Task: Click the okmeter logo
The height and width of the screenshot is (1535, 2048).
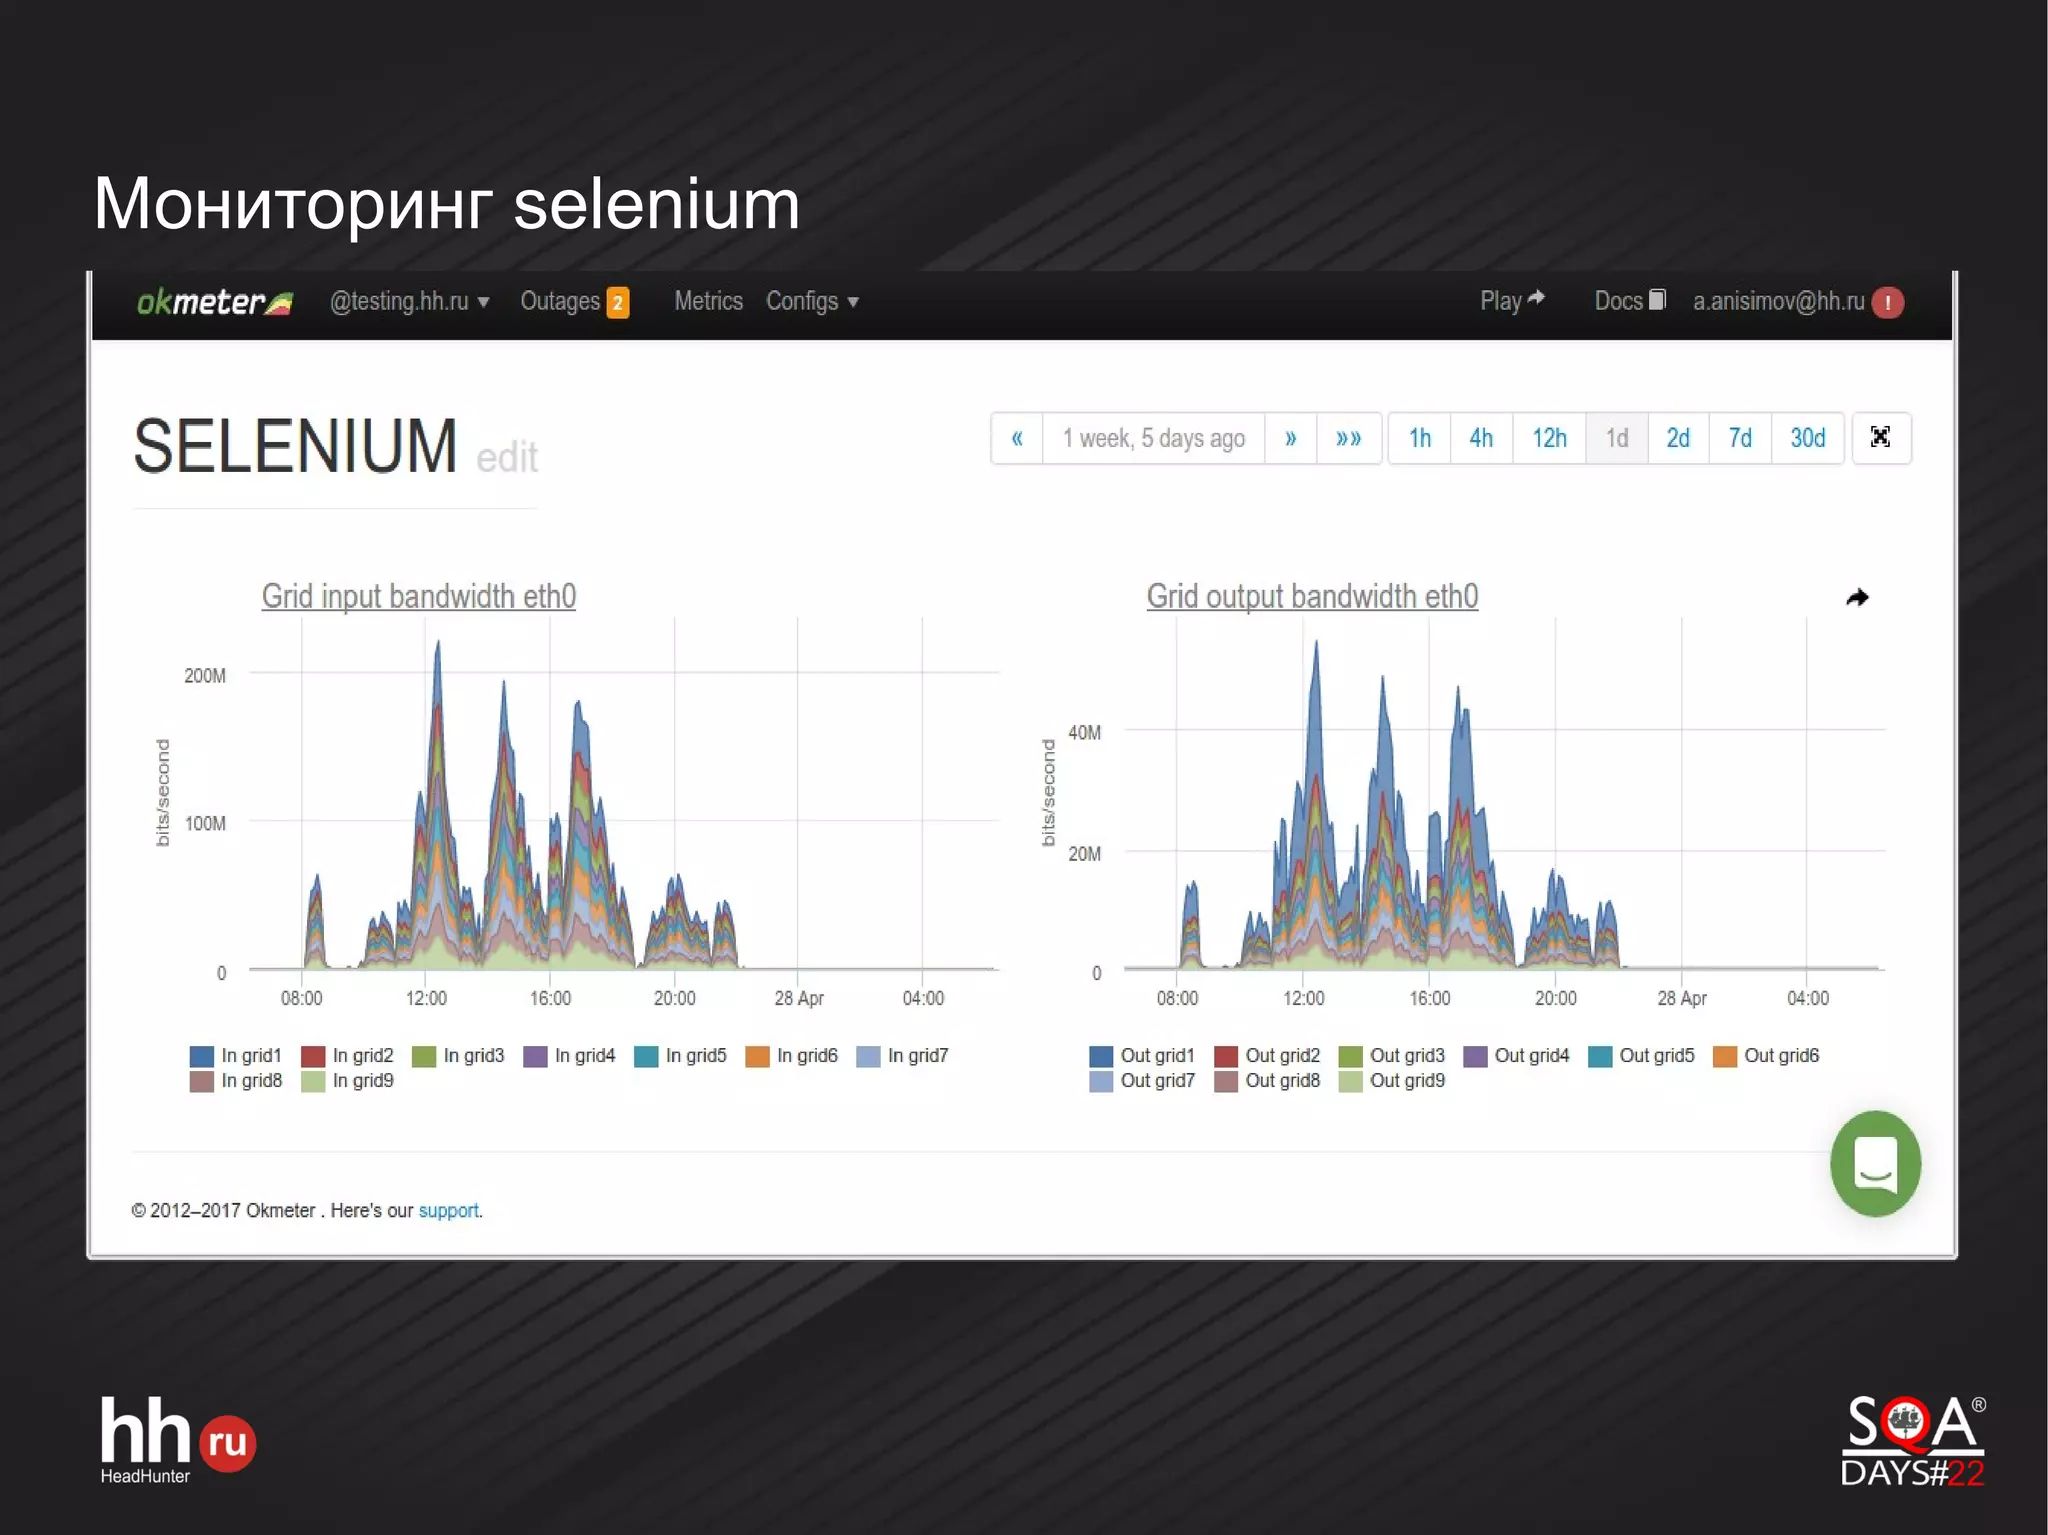Action: pyautogui.click(x=214, y=302)
